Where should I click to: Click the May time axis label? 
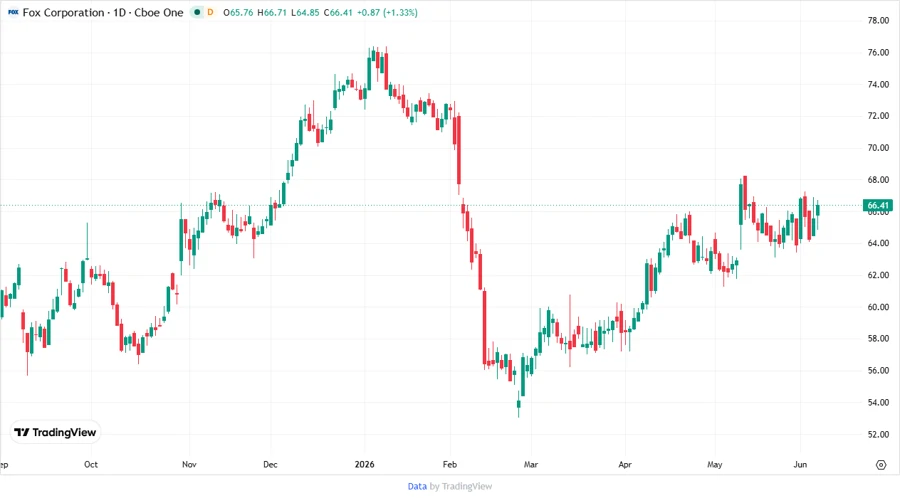coord(715,464)
